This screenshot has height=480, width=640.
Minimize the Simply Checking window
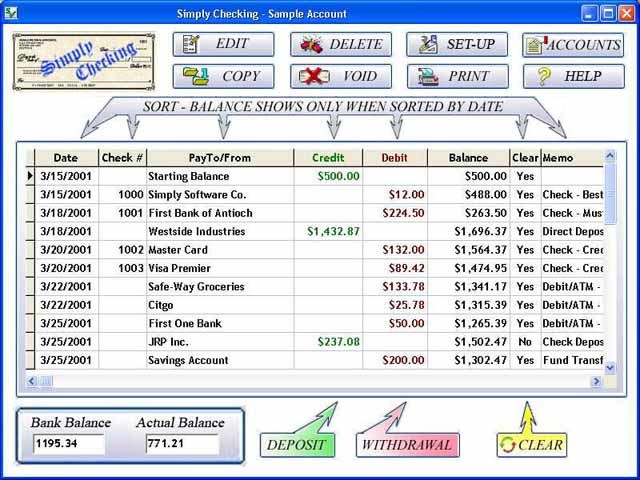(x=589, y=13)
